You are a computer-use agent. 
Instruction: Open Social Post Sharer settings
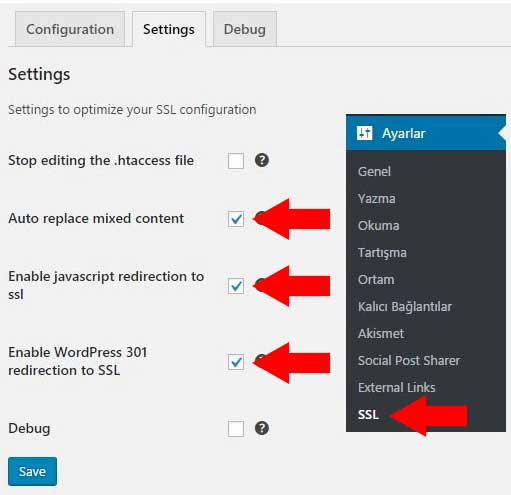pos(409,361)
